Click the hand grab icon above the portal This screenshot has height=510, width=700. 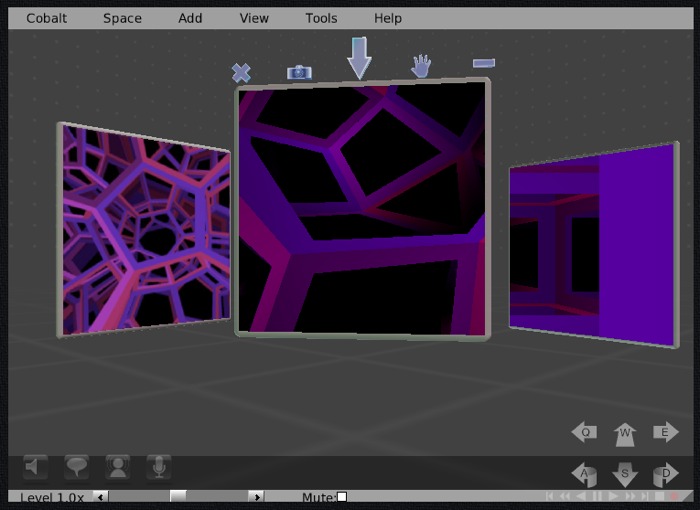(x=421, y=67)
